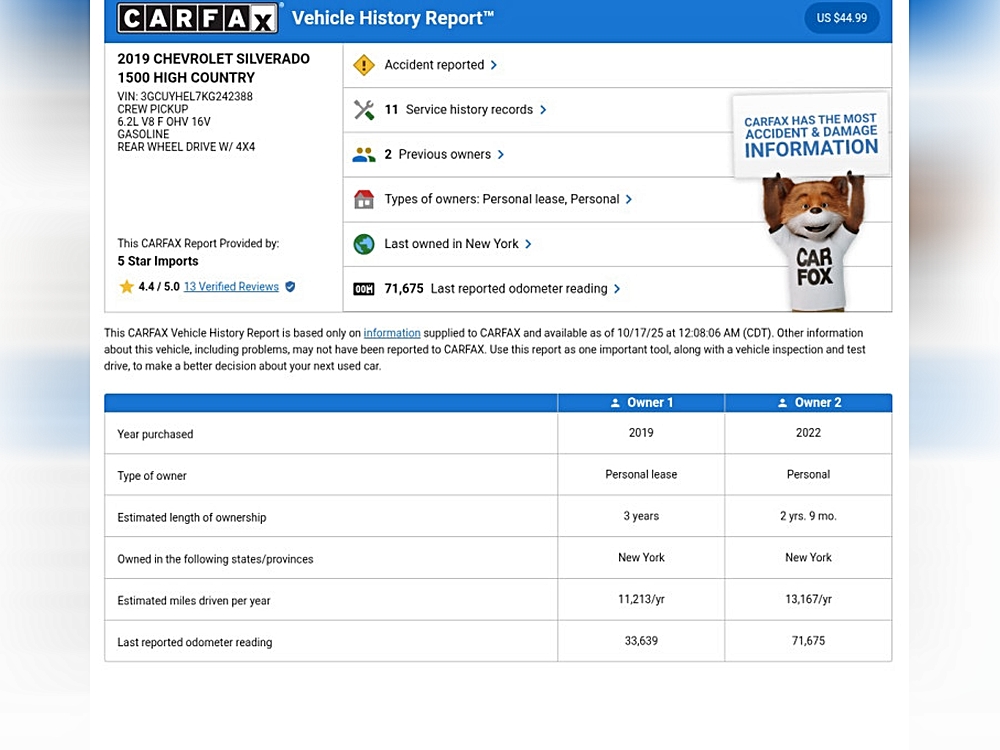
Task: Expand the Previous owners chevron
Action: pos(501,155)
